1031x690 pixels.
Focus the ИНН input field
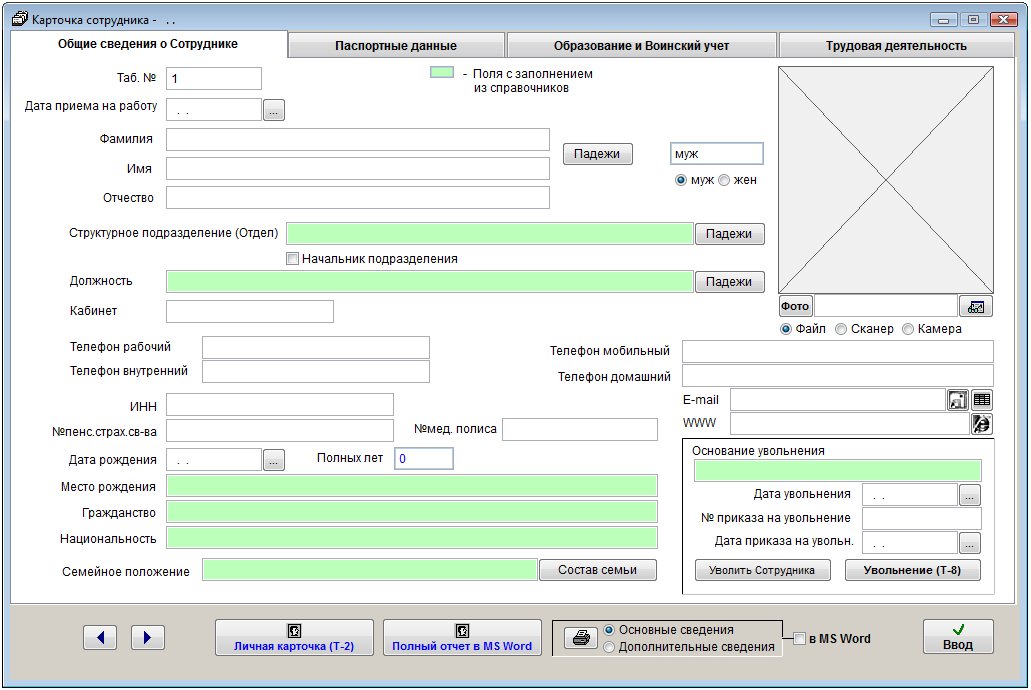(280, 405)
